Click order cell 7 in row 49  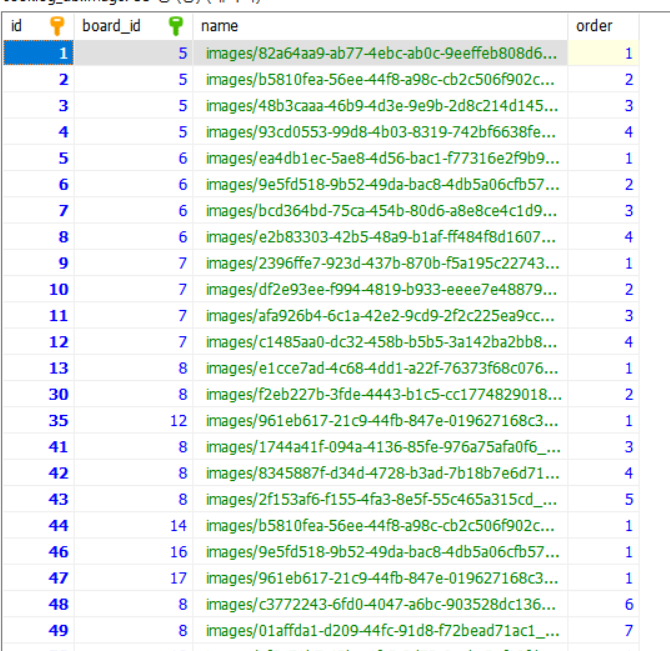603,630
